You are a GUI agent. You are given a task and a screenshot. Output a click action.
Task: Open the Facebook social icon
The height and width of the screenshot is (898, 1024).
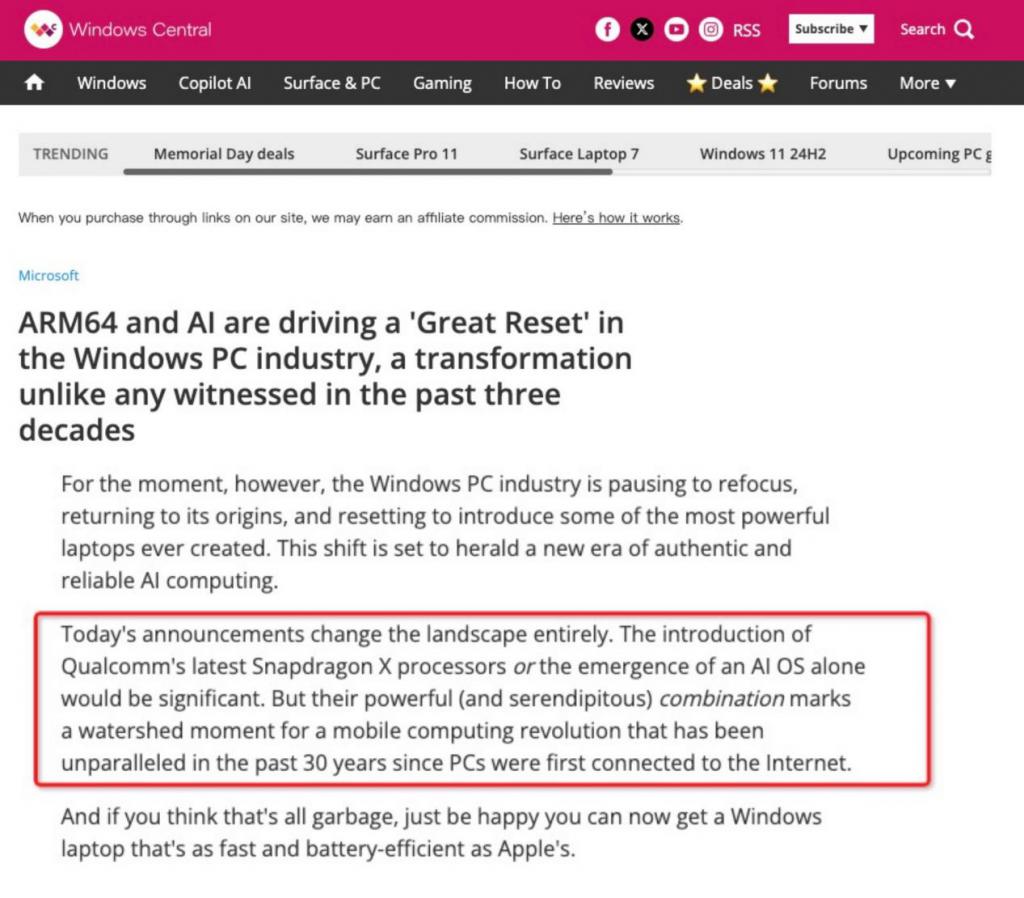[607, 29]
